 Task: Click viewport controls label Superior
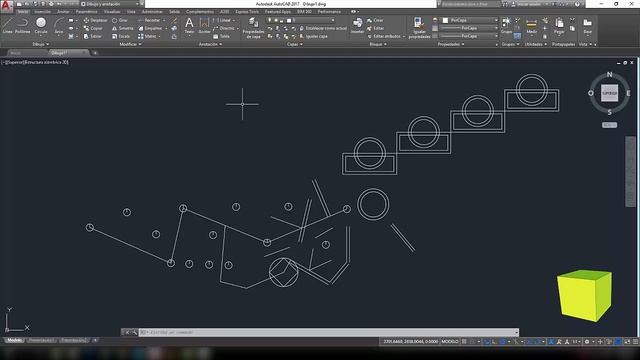[15, 62]
